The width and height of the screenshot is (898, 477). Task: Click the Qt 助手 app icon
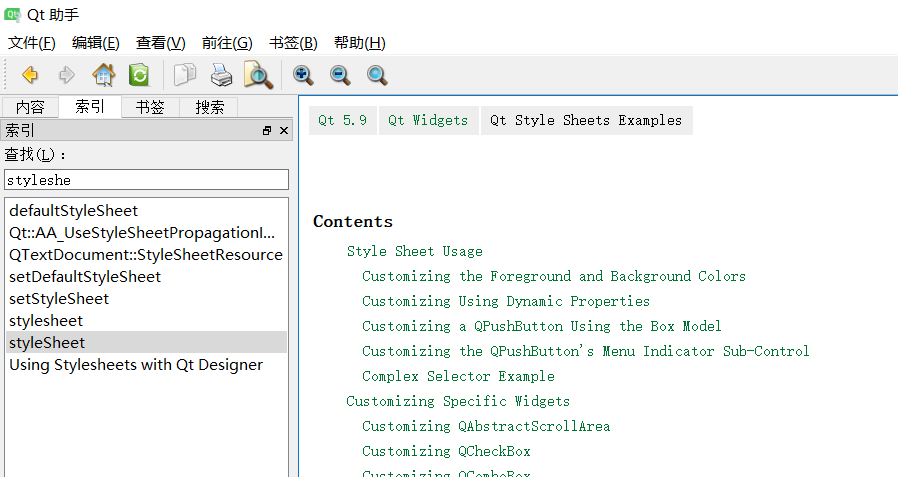tap(13, 14)
